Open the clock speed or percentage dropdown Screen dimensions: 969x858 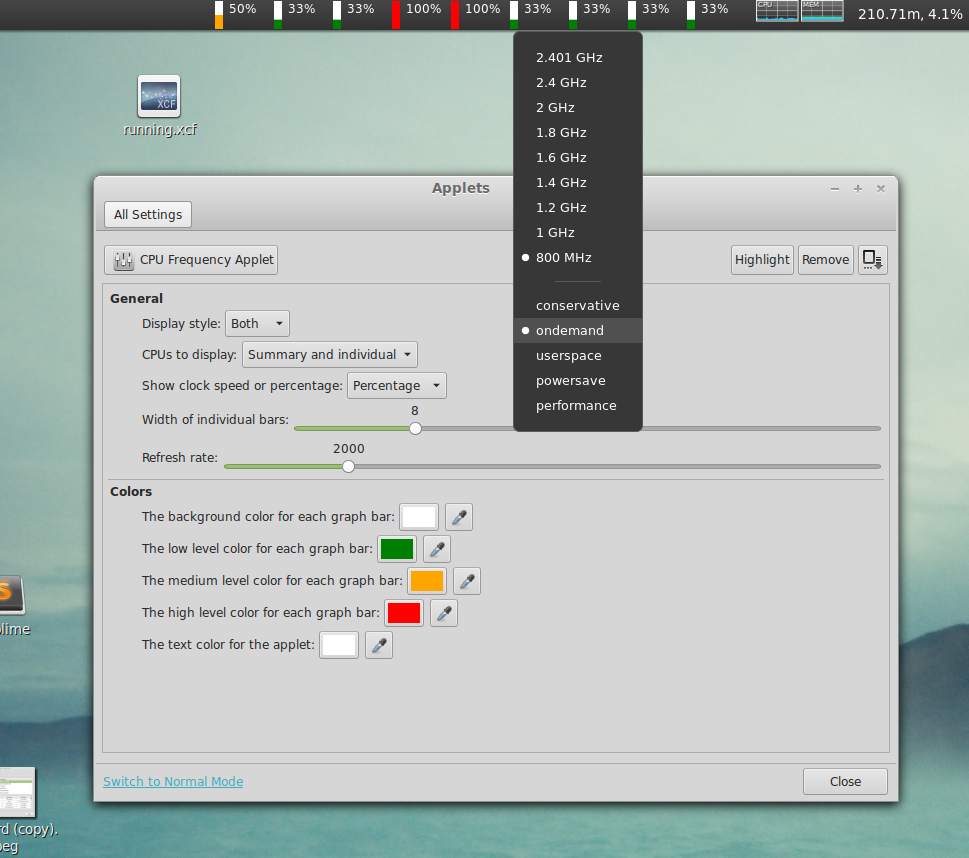pos(396,385)
